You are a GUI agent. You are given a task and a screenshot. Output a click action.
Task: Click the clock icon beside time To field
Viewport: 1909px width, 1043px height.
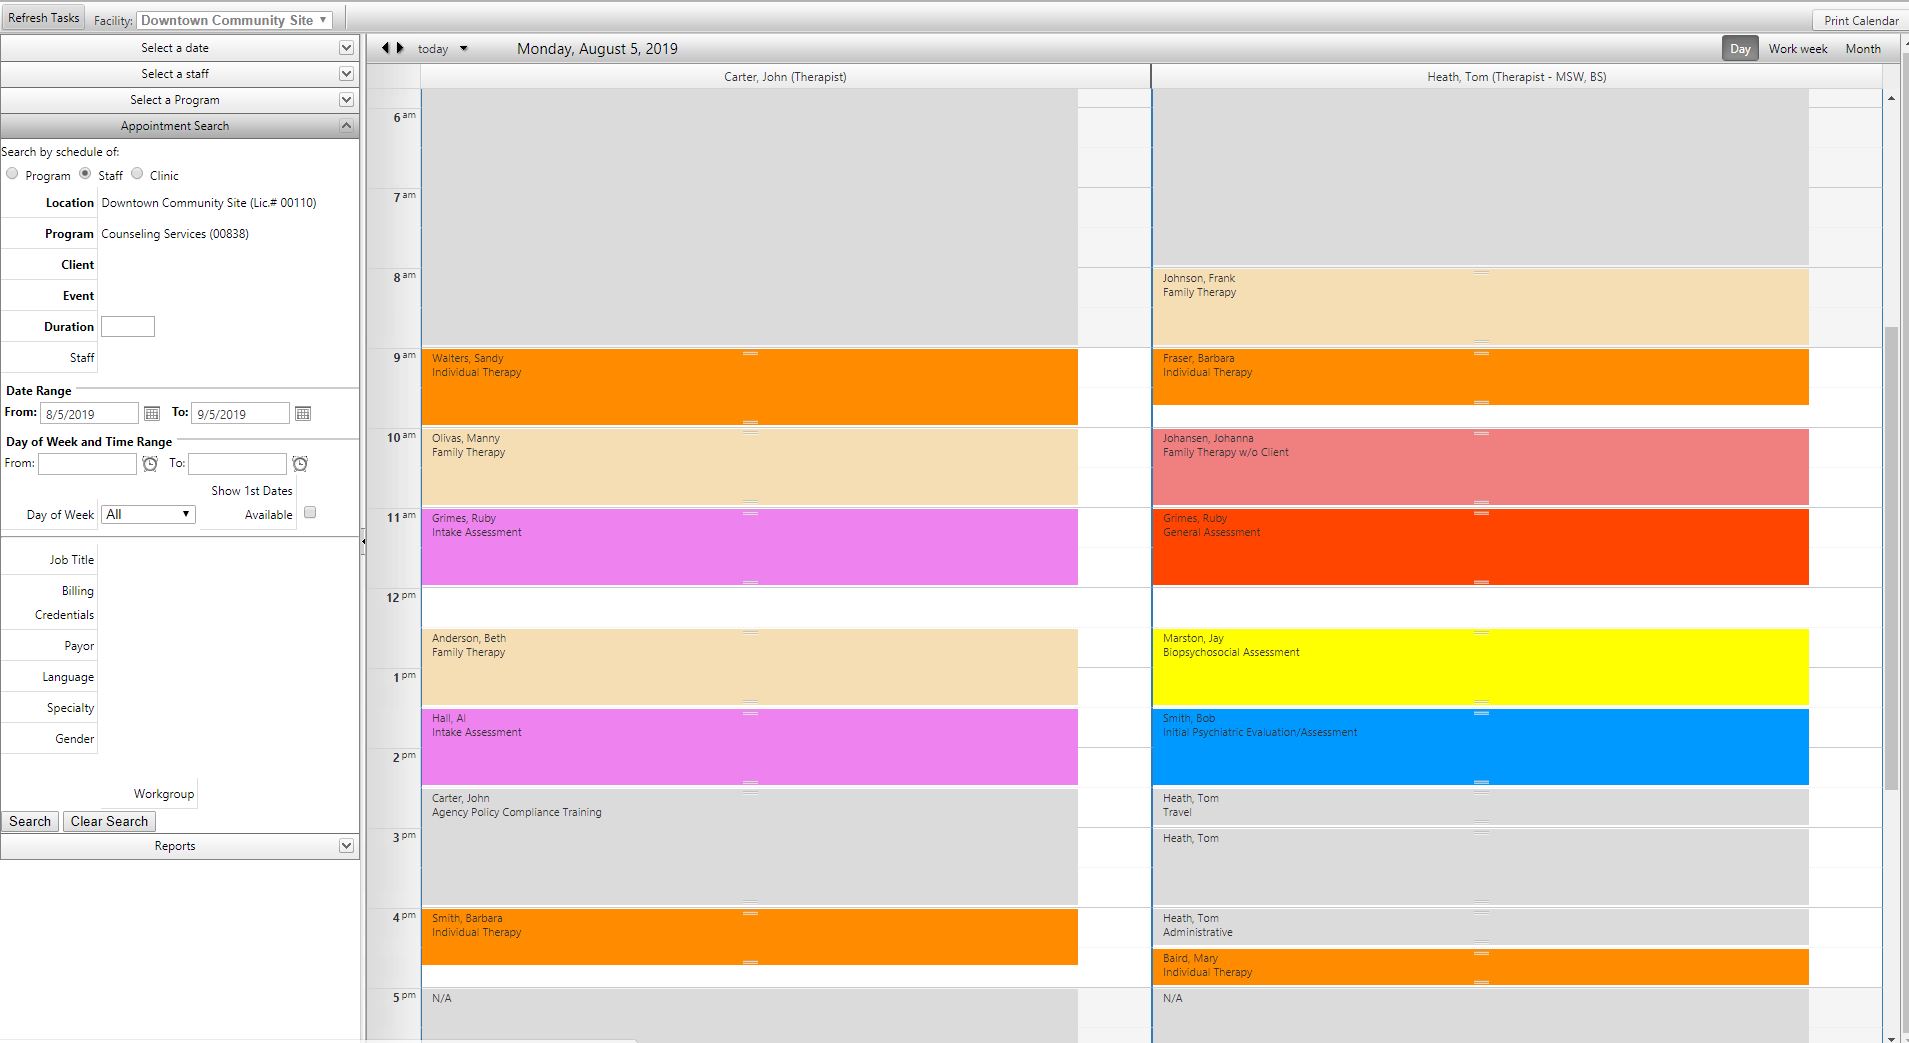click(300, 464)
